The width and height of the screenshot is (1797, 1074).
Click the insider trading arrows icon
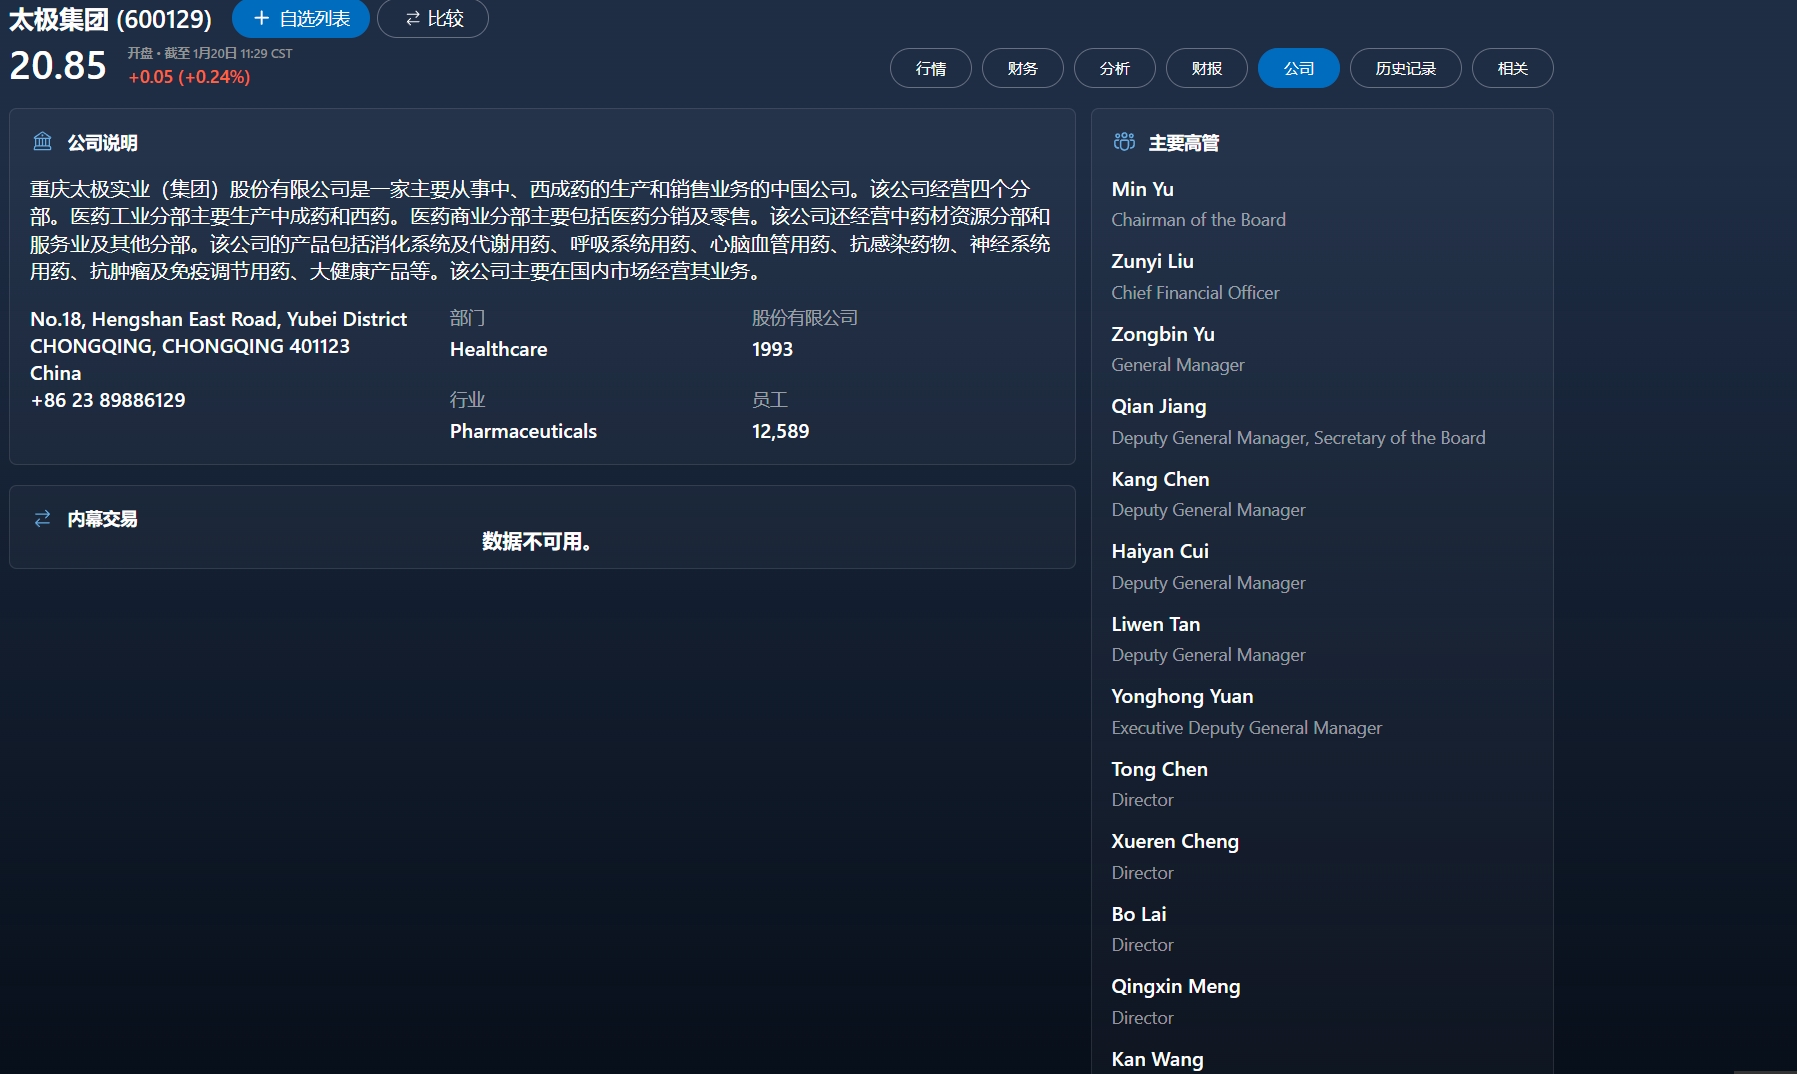point(42,518)
